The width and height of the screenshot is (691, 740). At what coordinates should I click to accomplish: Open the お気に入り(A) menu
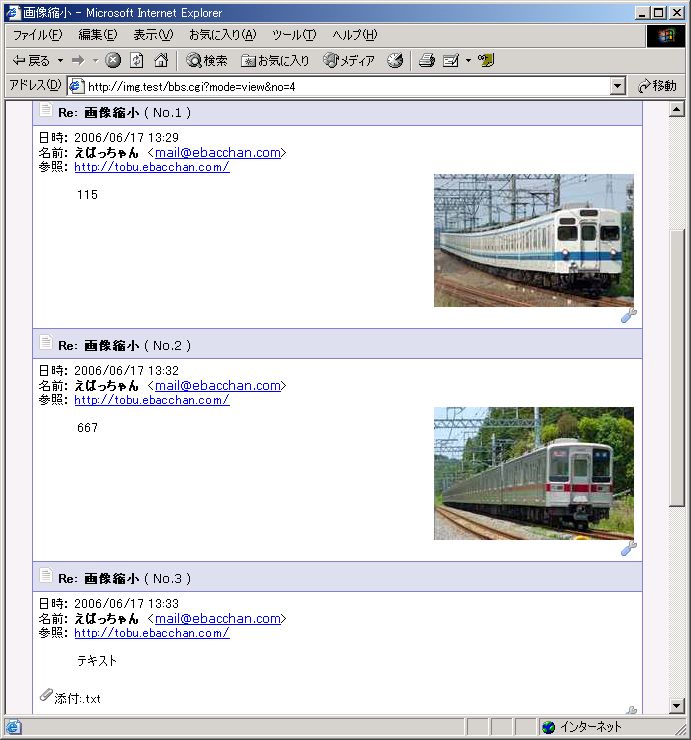coord(222,35)
